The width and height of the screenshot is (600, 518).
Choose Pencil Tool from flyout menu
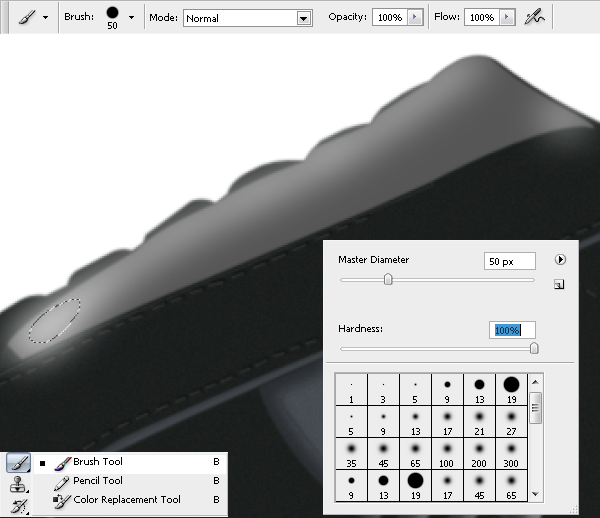point(130,481)
